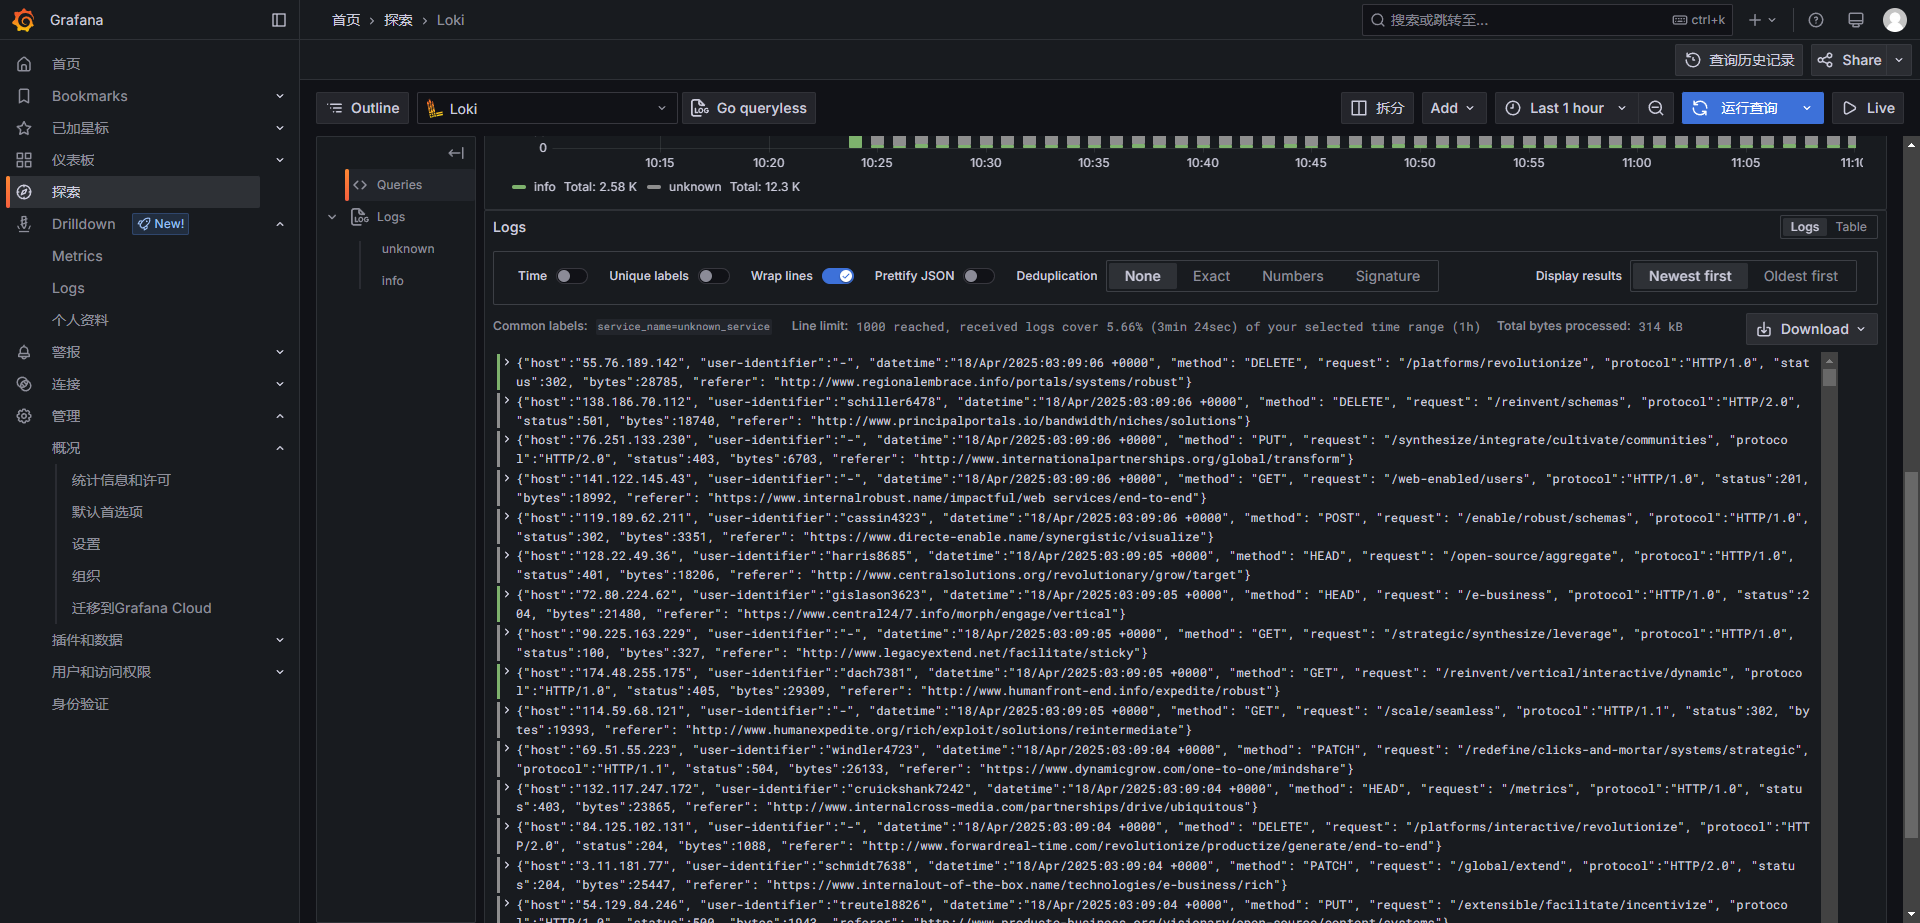Collapse the outline panel arrow
The image size is (1920, 923).
456,153
